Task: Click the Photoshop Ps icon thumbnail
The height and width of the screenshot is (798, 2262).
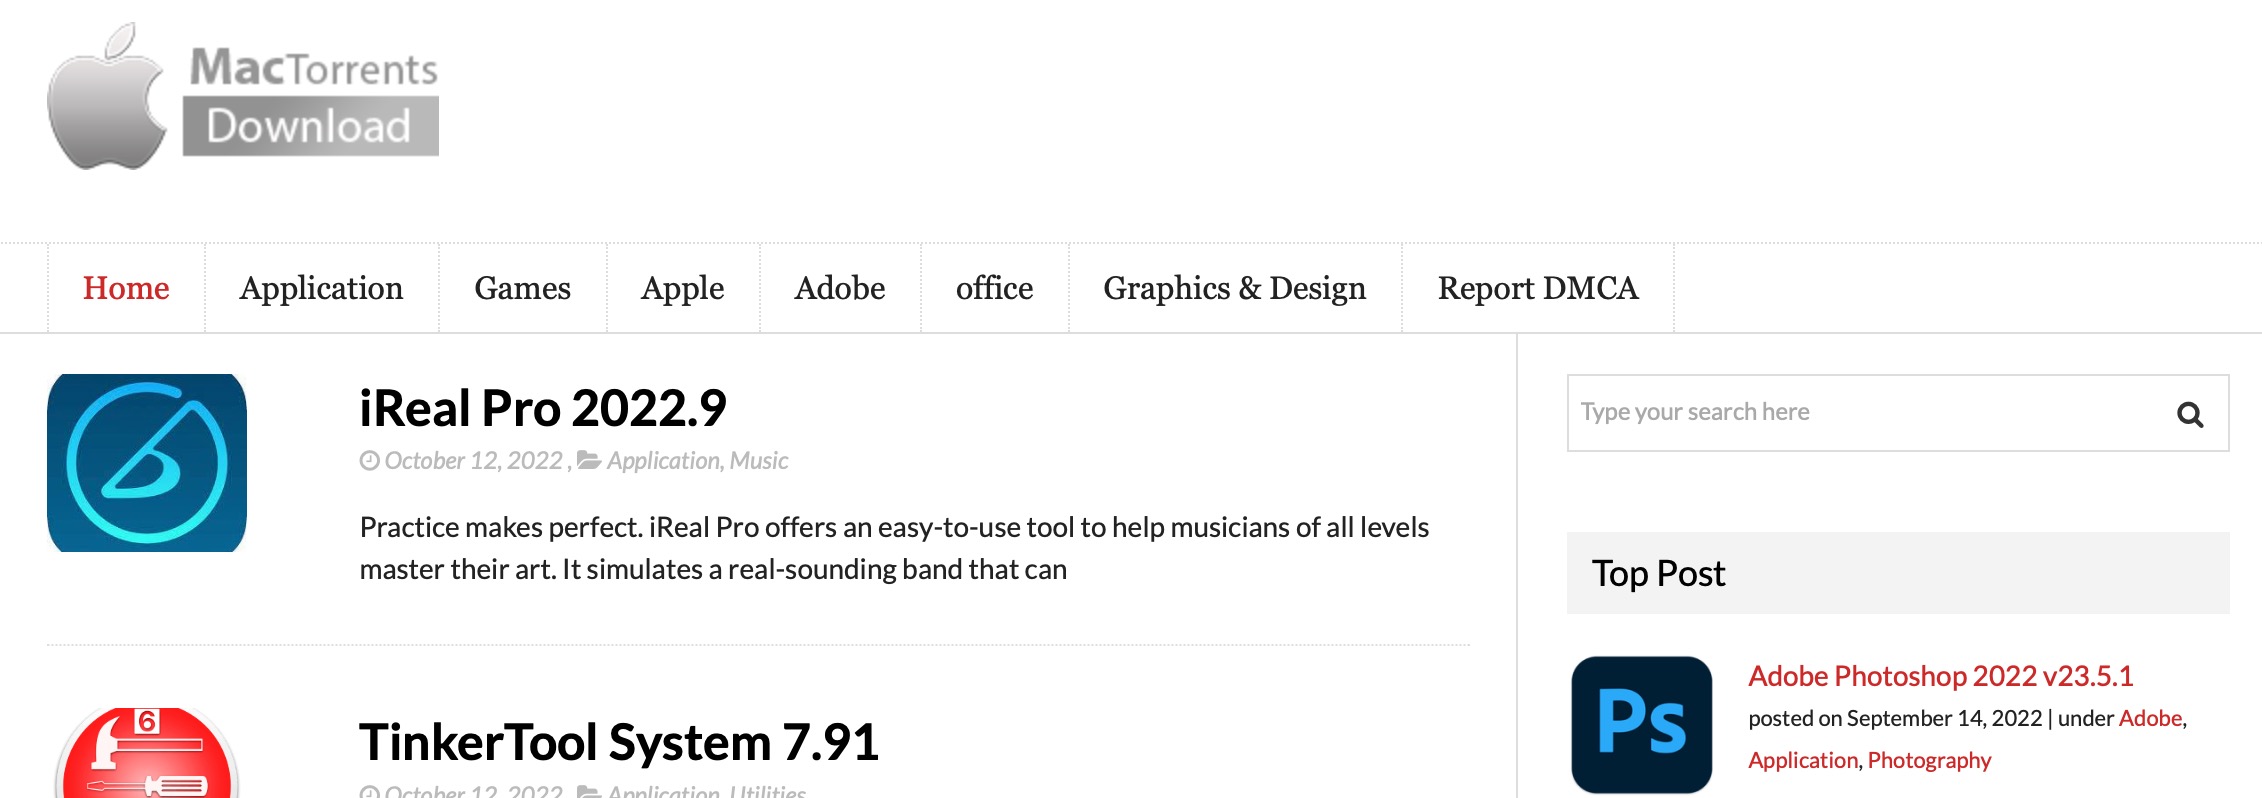Action: coord(1641,724)
